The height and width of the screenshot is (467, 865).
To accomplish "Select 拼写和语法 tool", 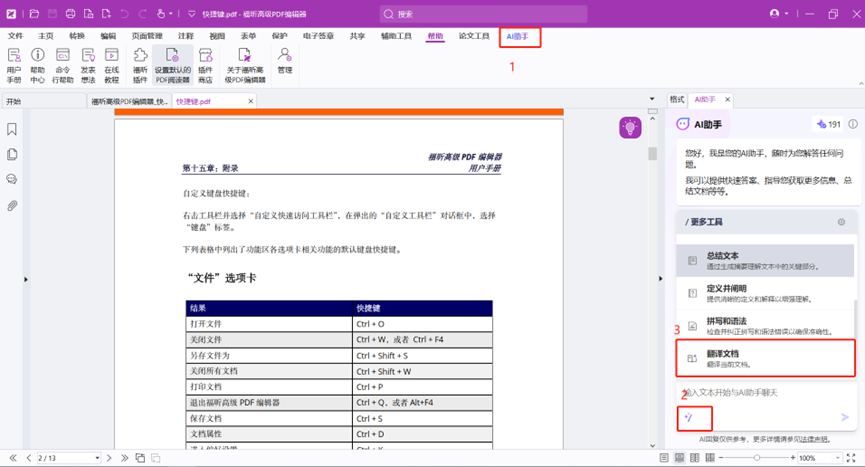I will point(765,325).
